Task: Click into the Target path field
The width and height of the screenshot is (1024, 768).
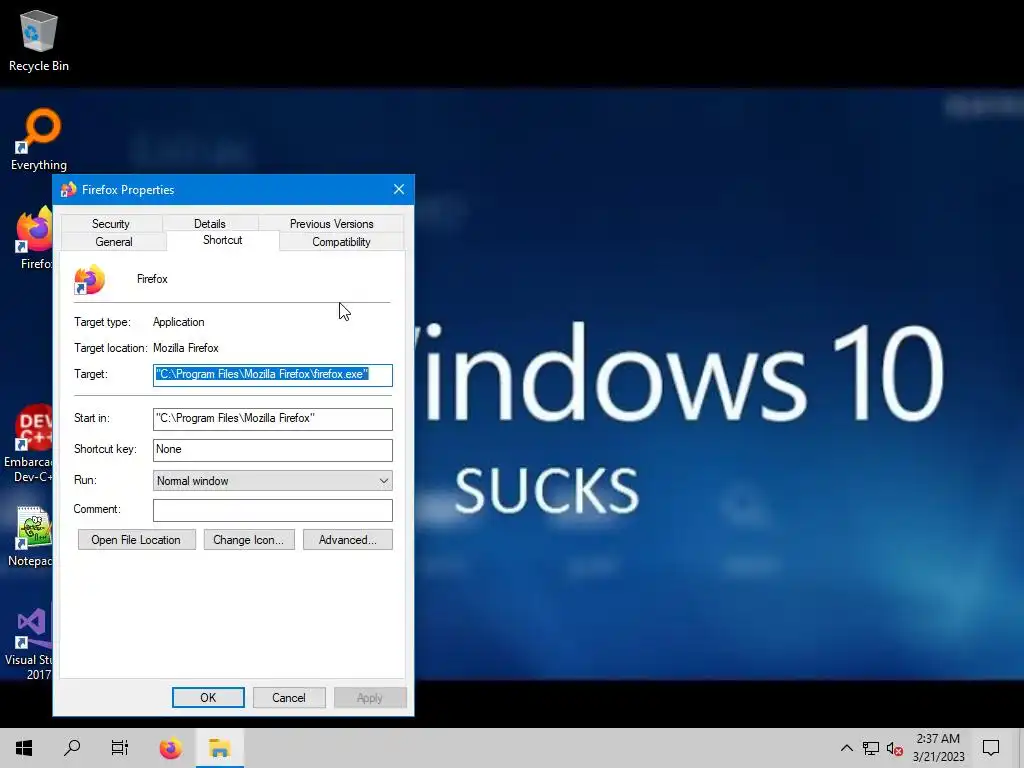Action: coord(272,375)
